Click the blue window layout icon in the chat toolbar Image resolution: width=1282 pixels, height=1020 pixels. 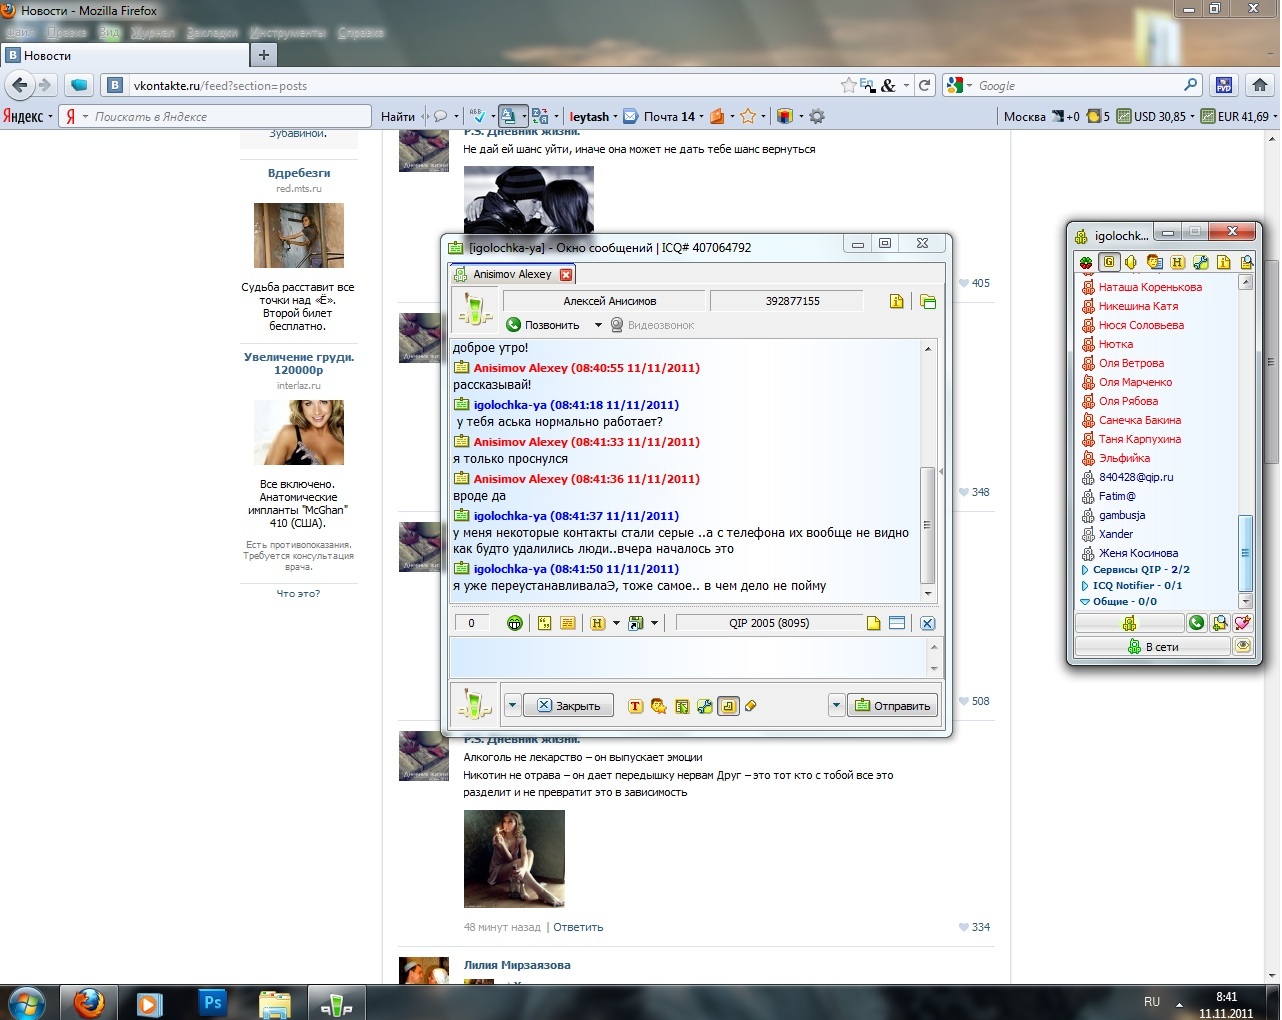pyautogui.click(x=897, y=623)
